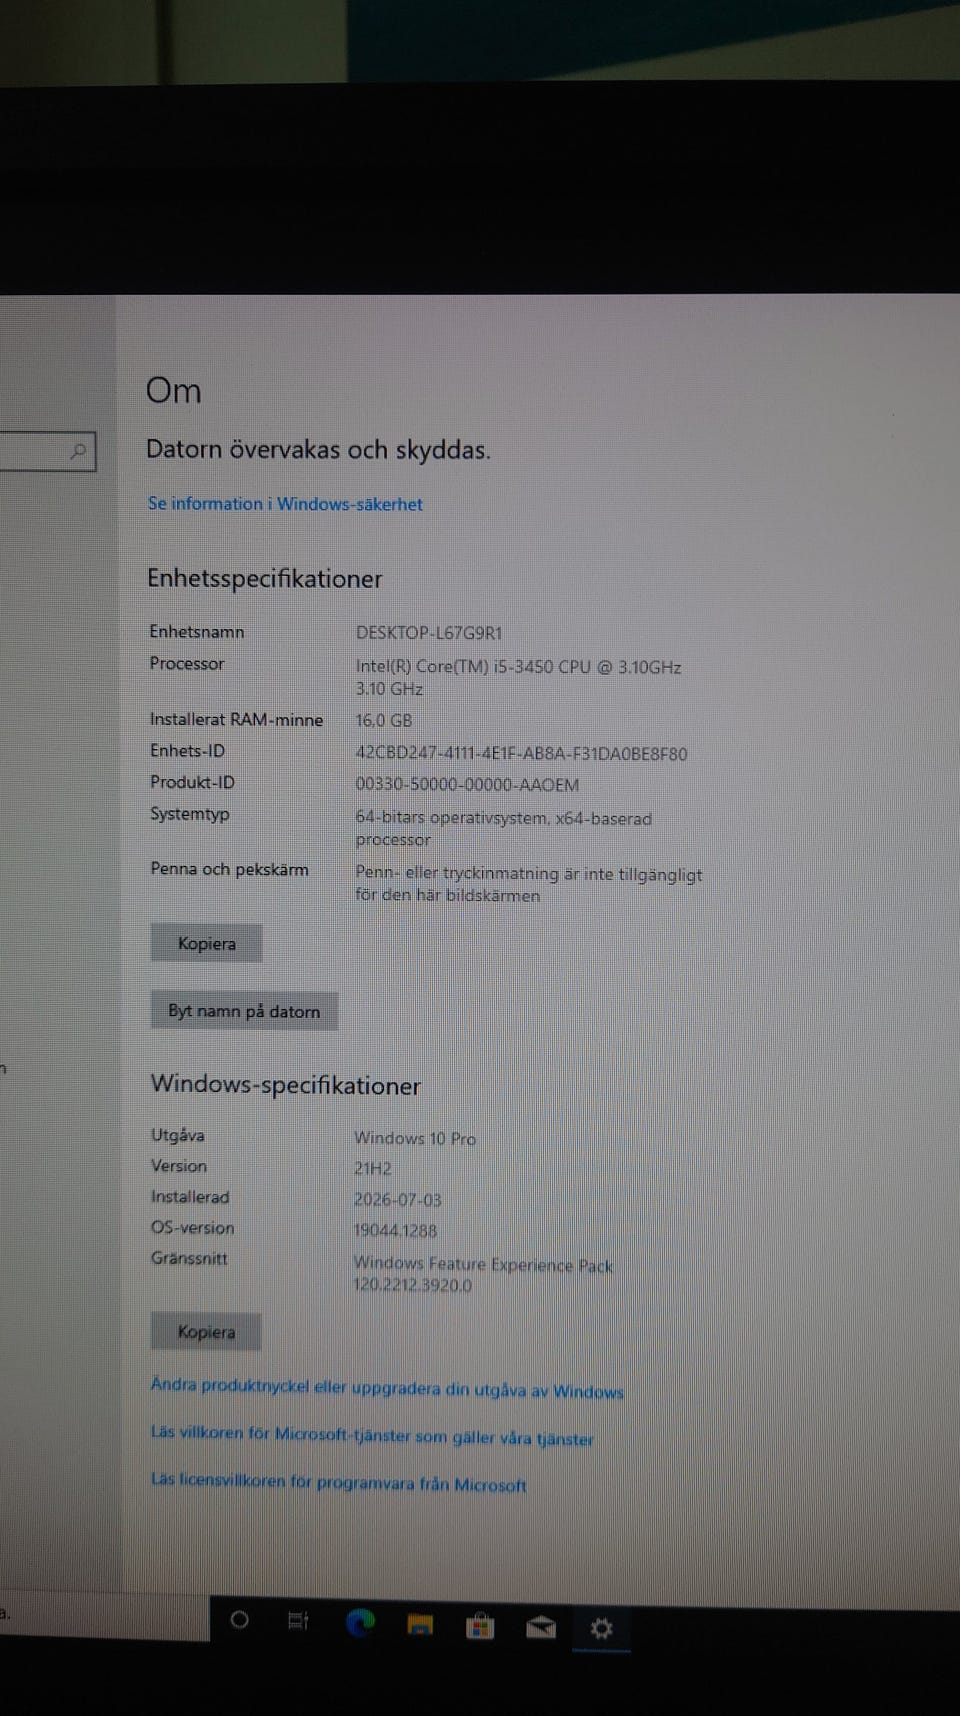Open Microsoft Store from the taskbar
Screen dimensions: 960x1716
coord(480,1627)
